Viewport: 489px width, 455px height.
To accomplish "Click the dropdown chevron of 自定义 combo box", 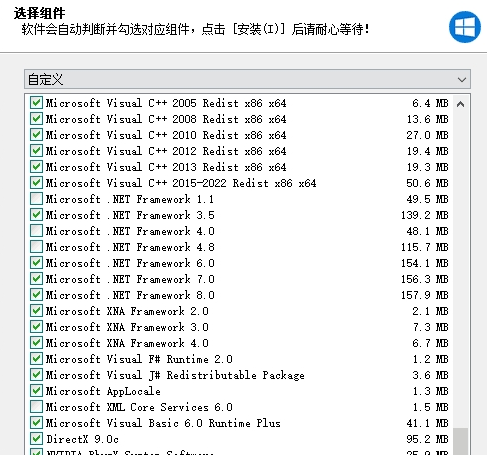I will click(x=462, y=80).
